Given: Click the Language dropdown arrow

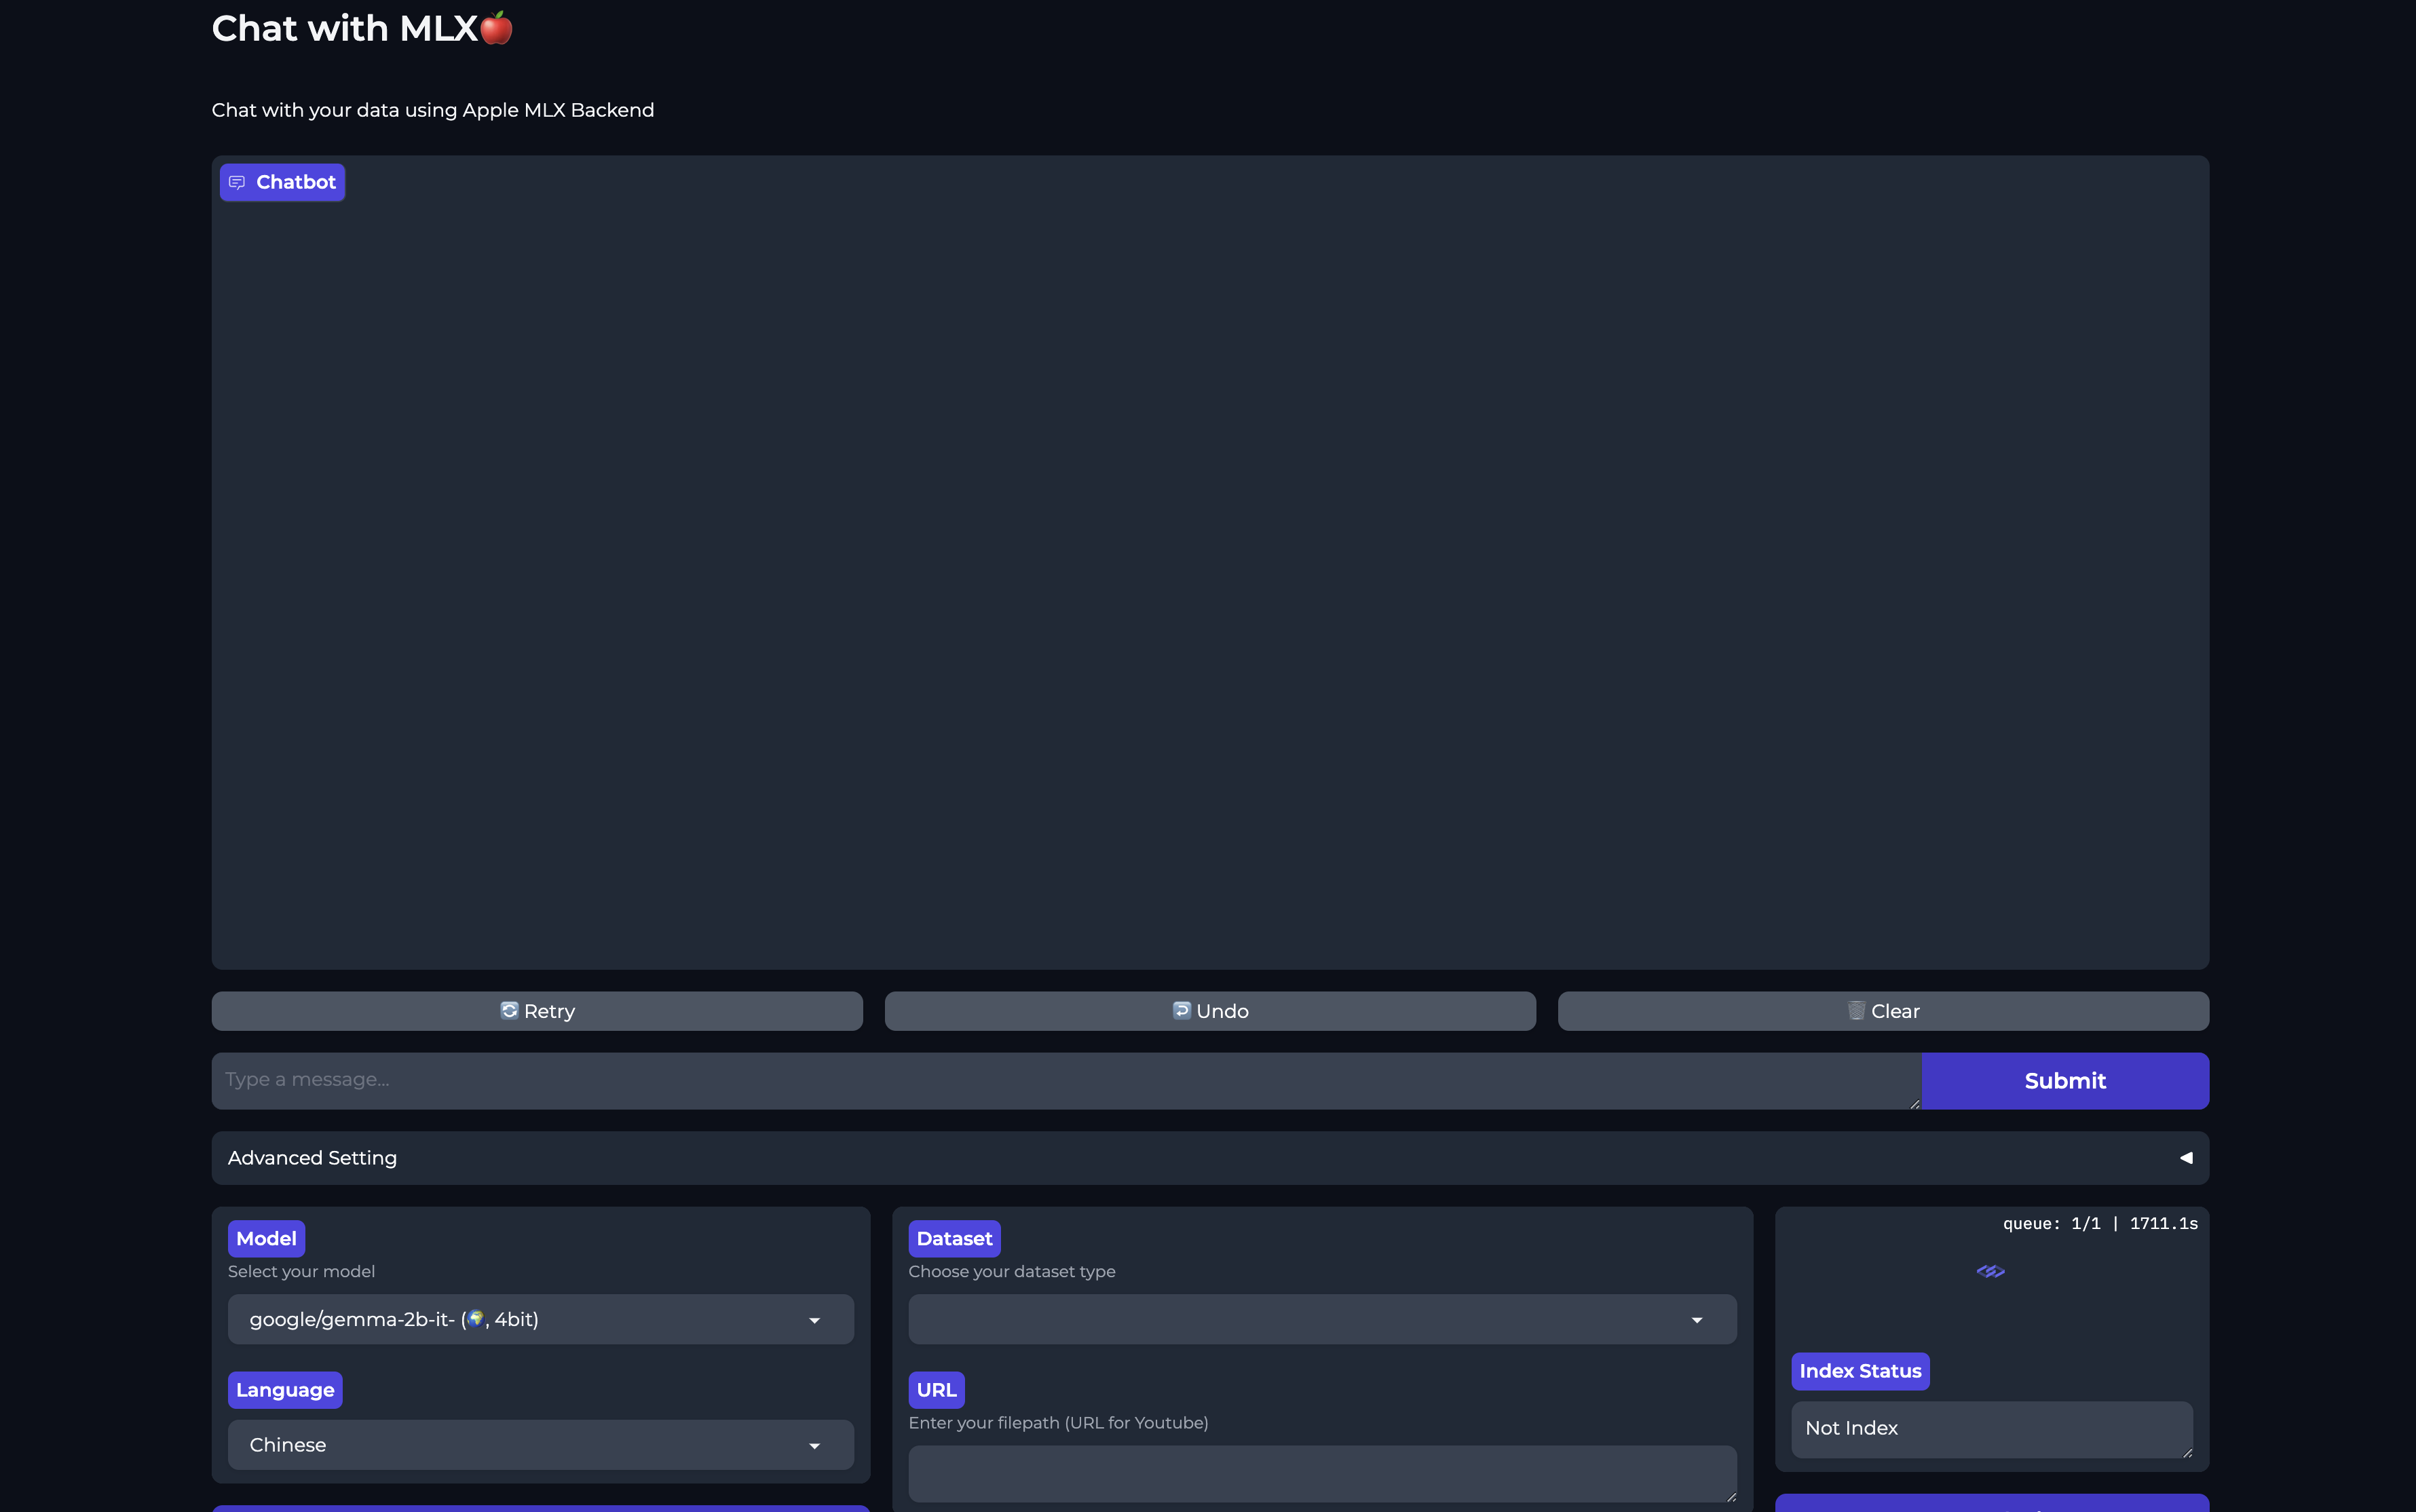Looking at the screenshot, I should click(x=815, y=1447).
